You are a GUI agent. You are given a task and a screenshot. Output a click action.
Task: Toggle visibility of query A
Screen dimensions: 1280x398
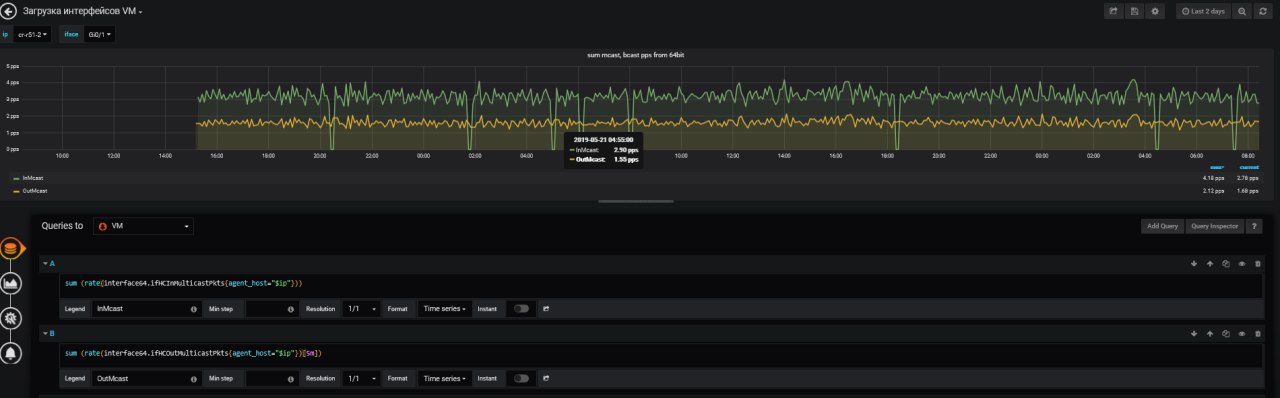(x=1241, y=264)
